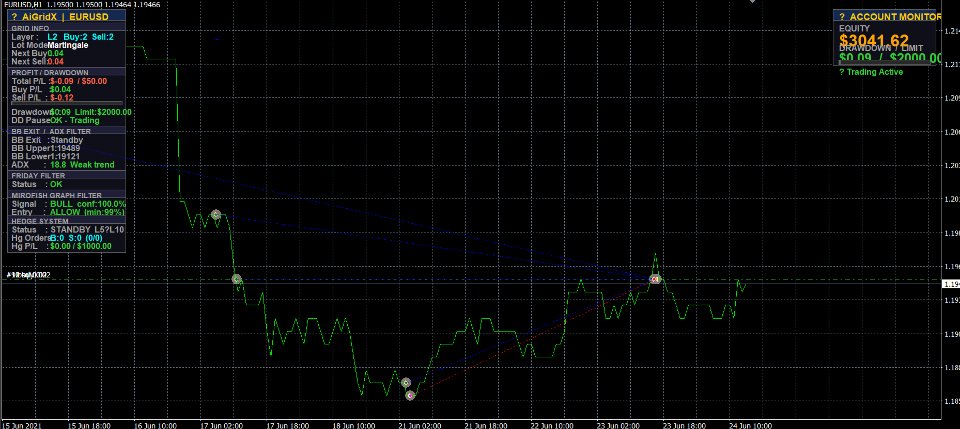
Task: Select the trade marker near 23 Jun peak
Action: point(655,279)
